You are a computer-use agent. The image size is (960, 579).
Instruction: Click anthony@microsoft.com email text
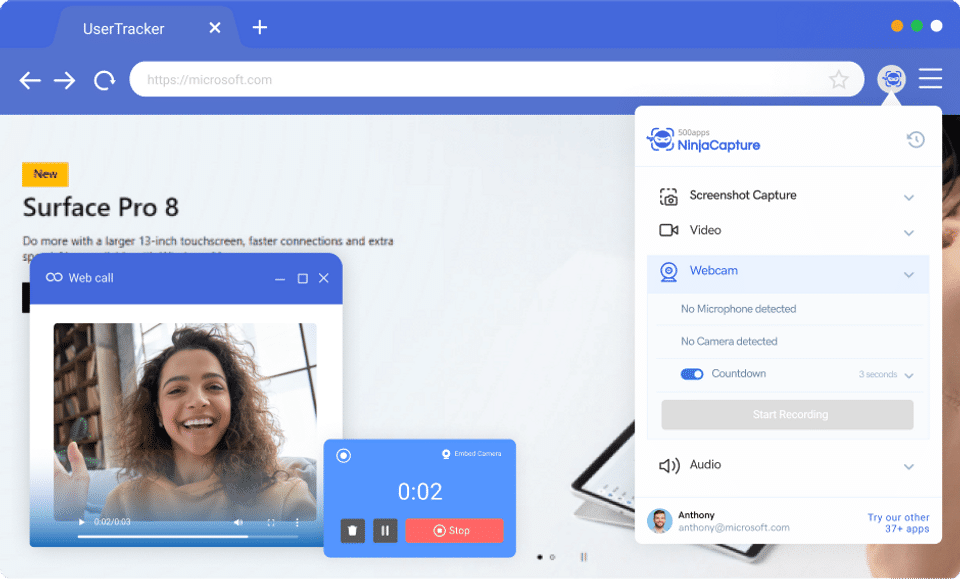[733, 528]
